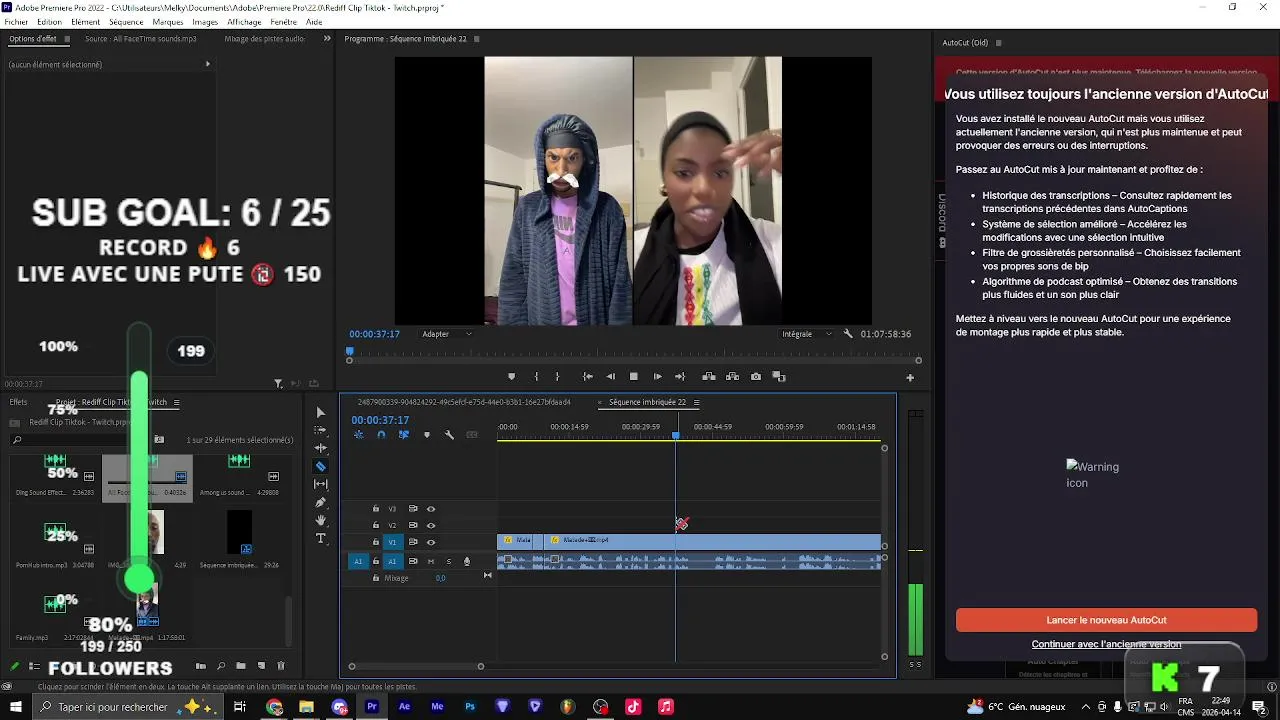Open Photoshop from Windows taskbar
Screen dimensions: 1280x720
click(x=469, y=706)
